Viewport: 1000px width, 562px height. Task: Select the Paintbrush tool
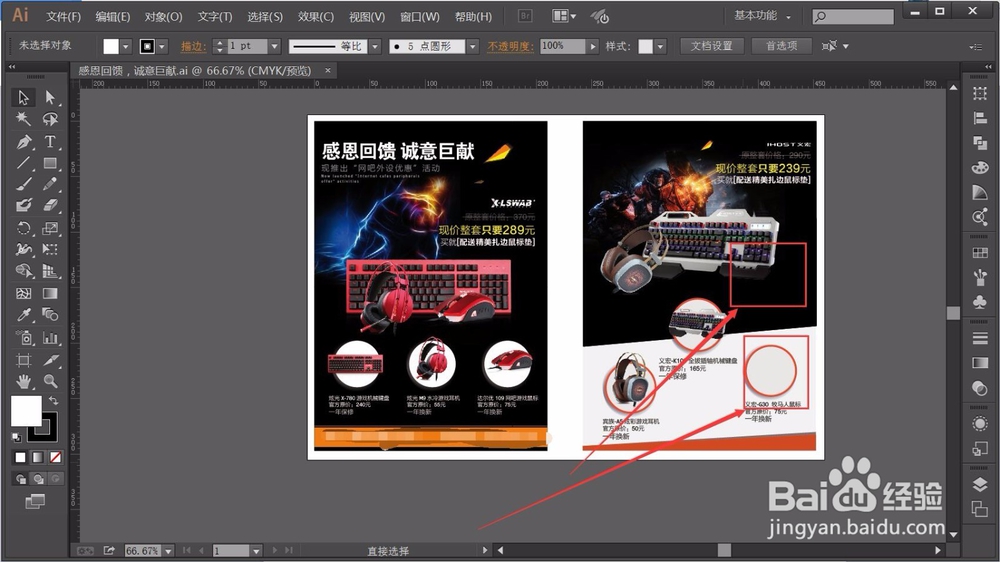(24, 184)
